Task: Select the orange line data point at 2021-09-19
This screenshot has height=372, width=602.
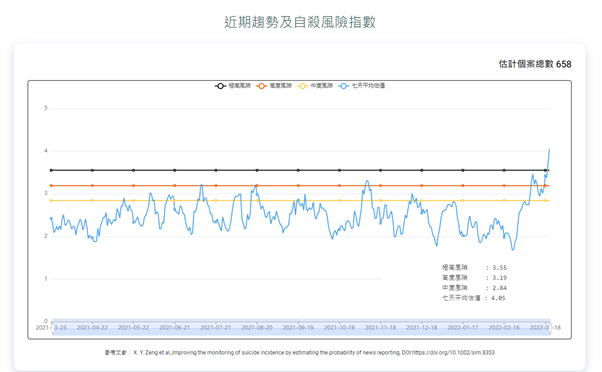Action: pos(298,185)
